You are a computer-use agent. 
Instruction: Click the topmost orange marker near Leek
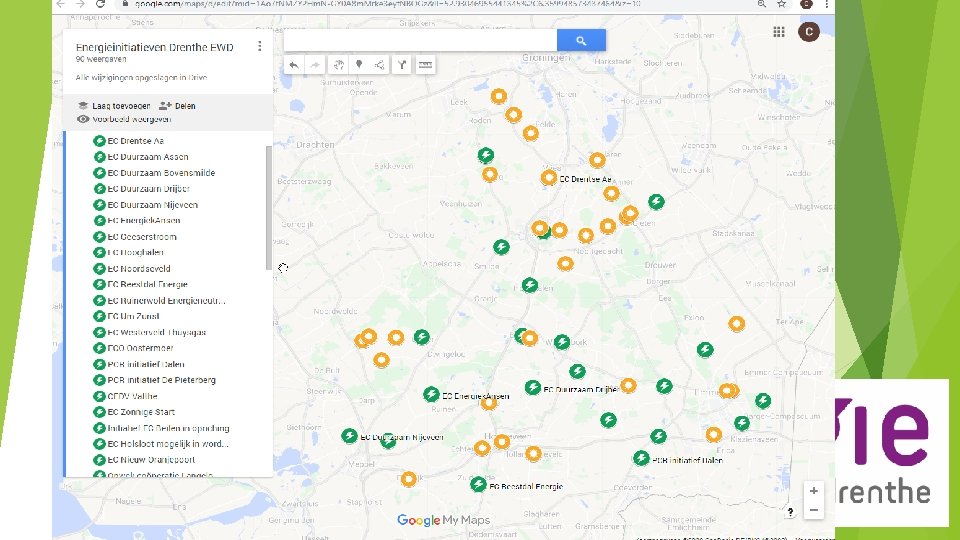[499, 96]
